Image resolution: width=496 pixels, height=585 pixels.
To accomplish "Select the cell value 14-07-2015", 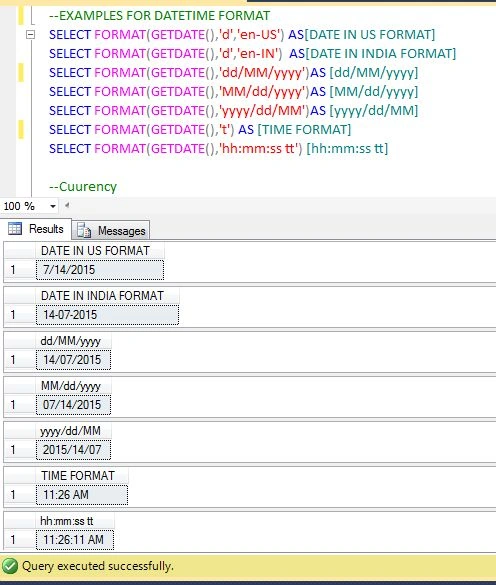I will pyautogui.click(x=107, y=315).
